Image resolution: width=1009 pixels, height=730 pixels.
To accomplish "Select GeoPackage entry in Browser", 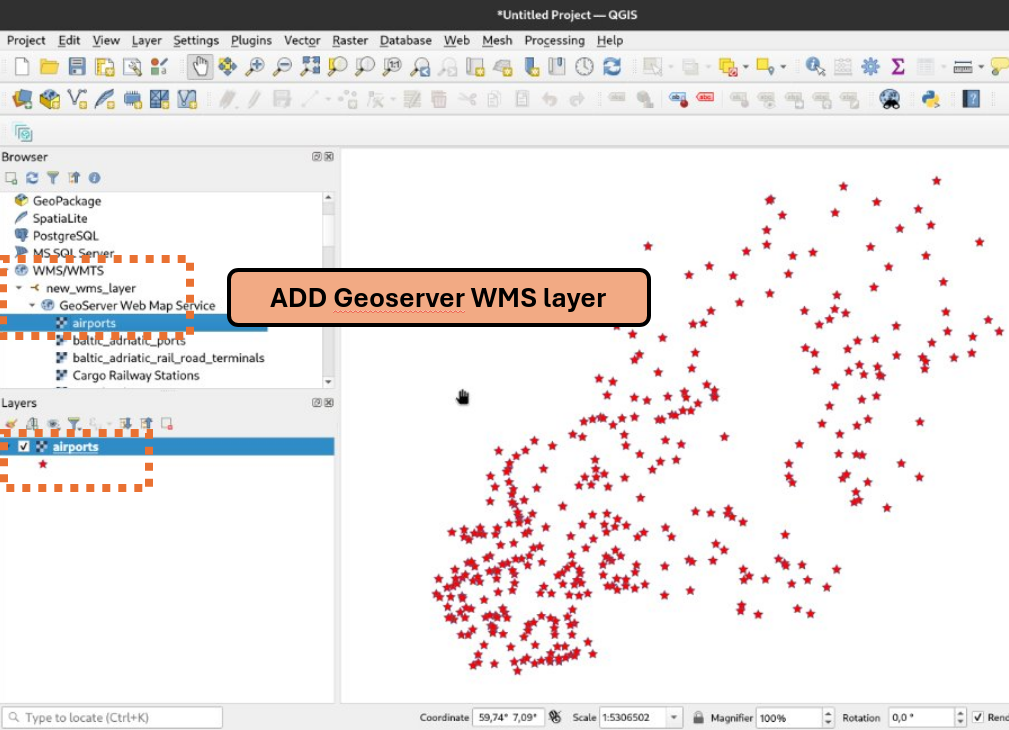I will coord(67,201).
